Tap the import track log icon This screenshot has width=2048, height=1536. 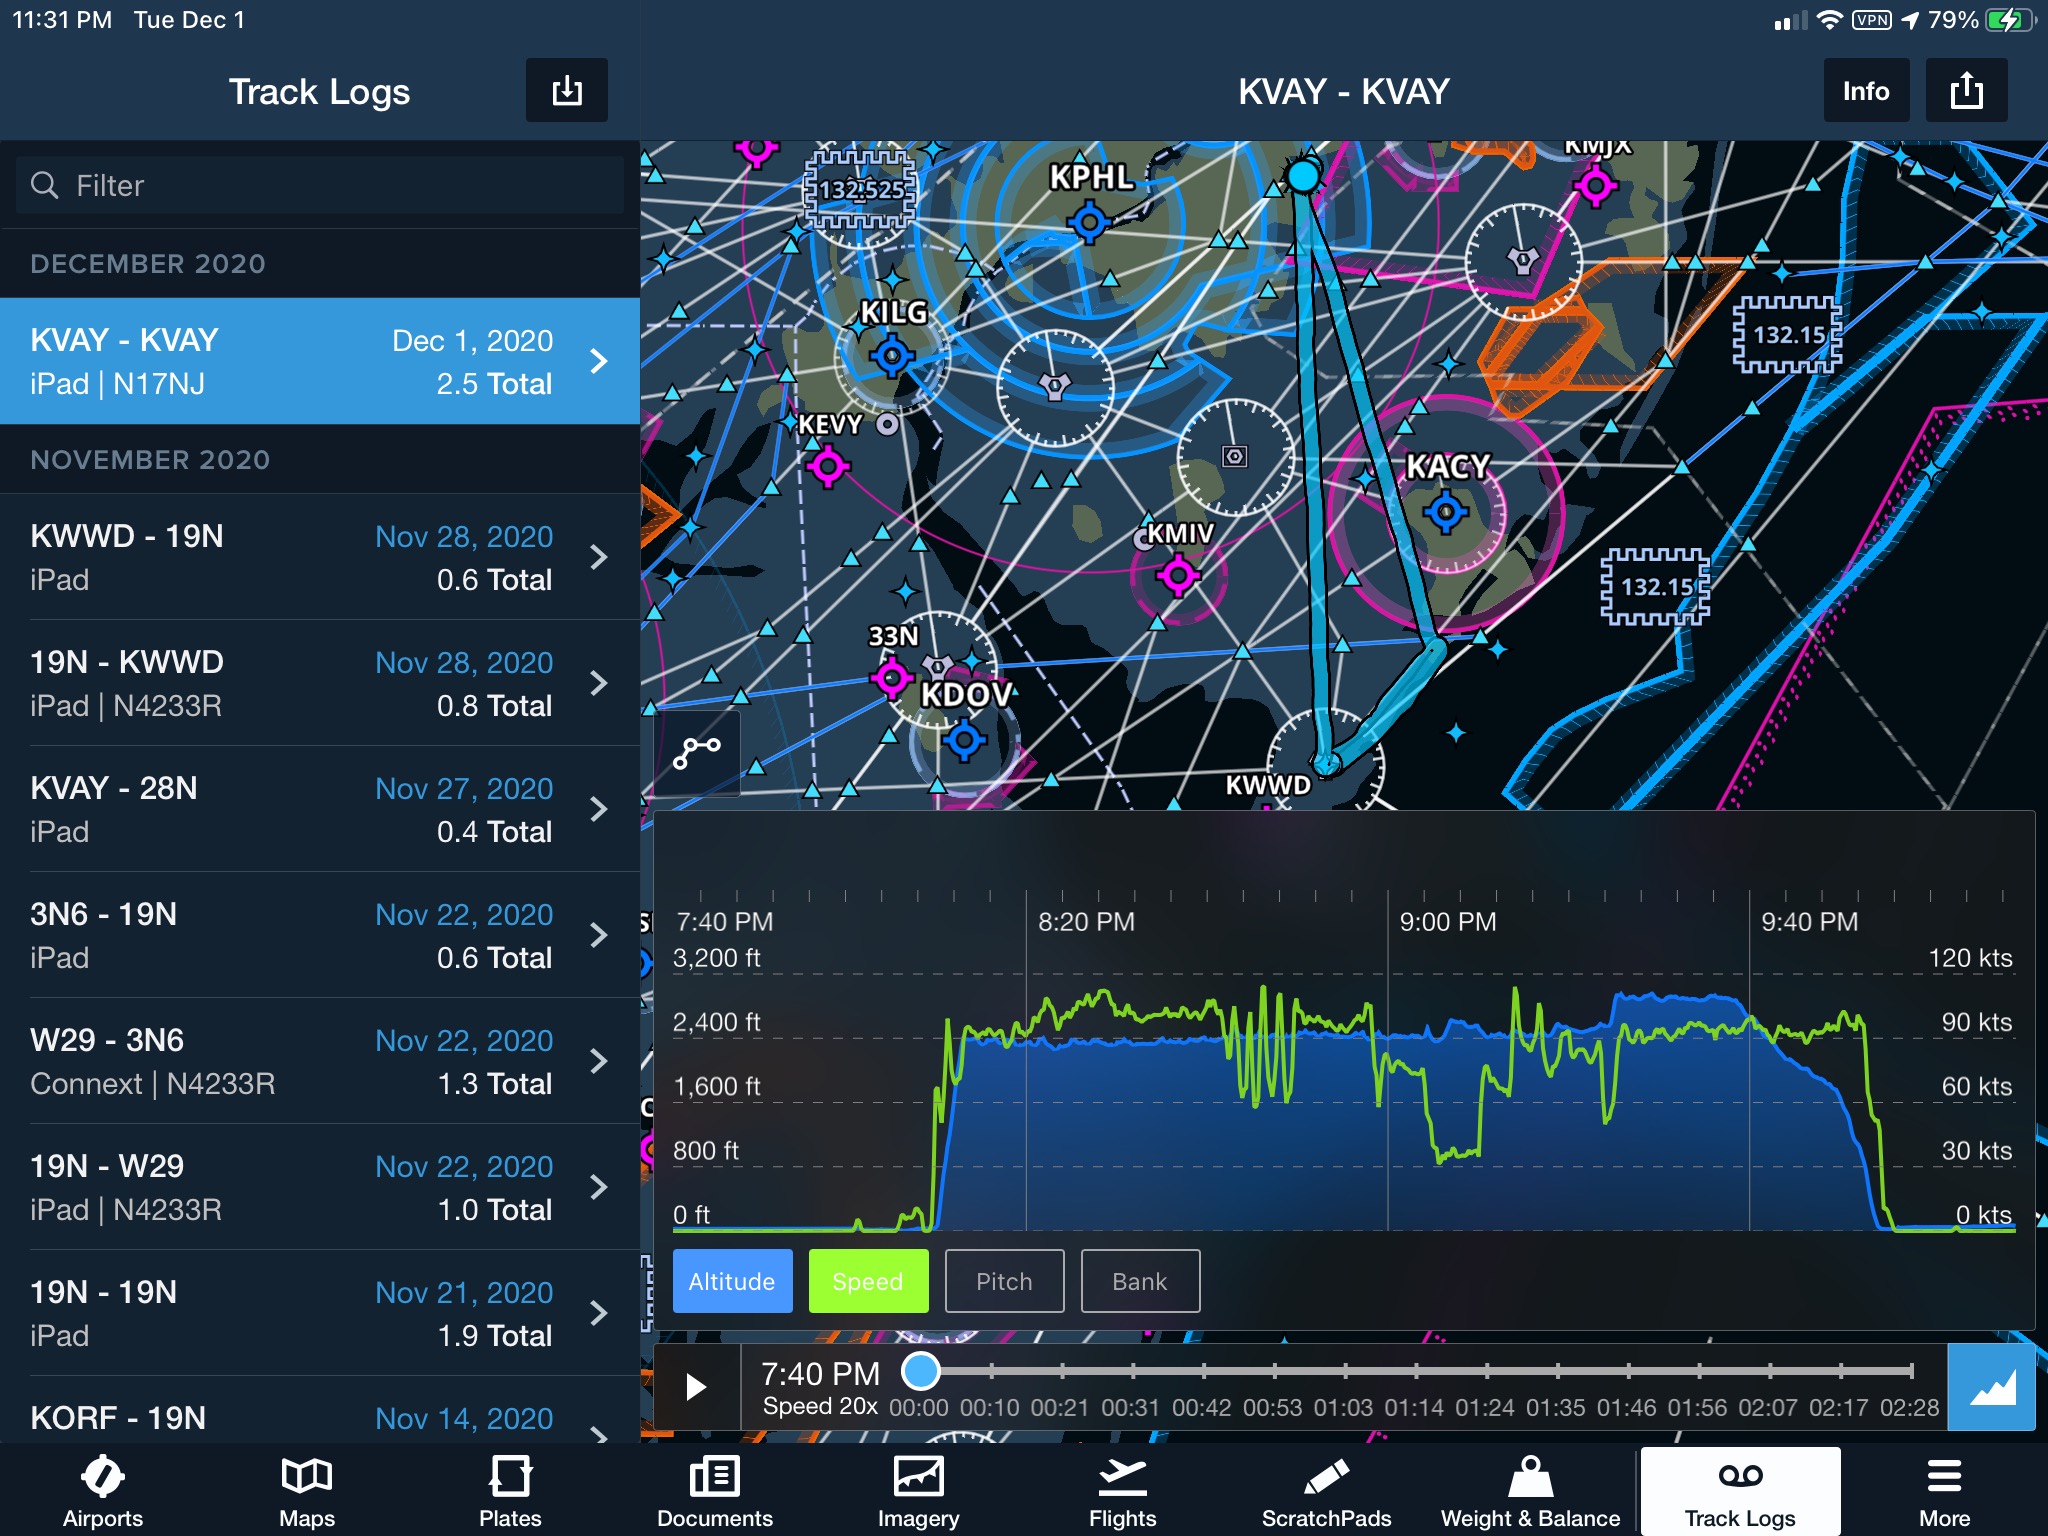coord(566,91)
